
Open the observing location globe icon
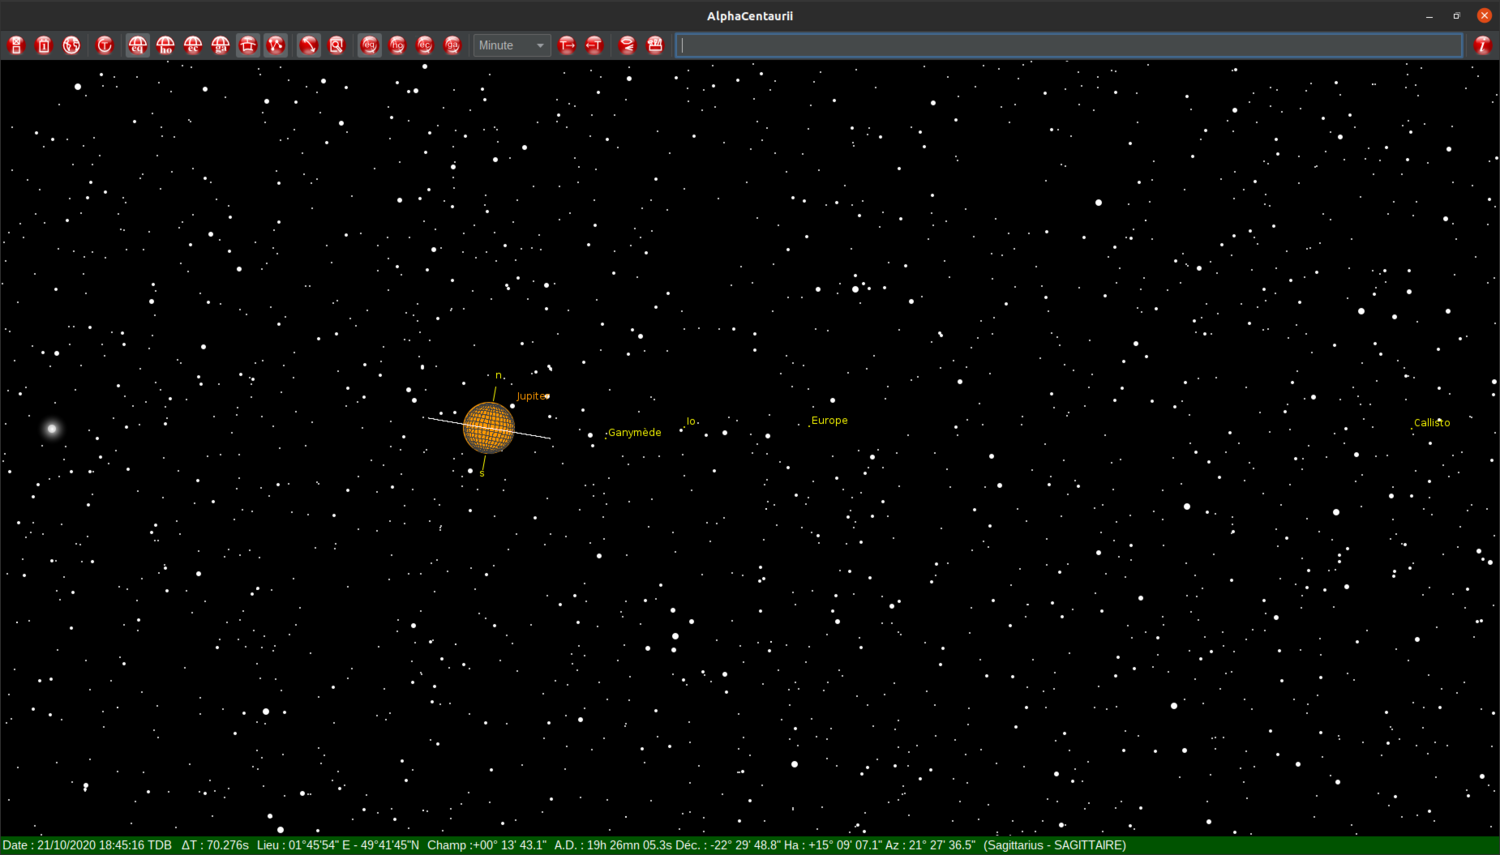[x=71, y=45]
